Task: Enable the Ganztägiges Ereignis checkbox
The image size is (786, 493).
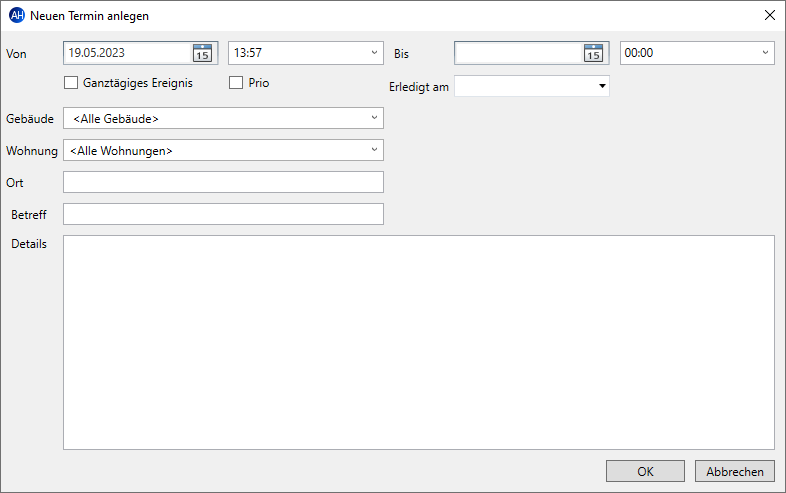Action: (x=71, y=83)
